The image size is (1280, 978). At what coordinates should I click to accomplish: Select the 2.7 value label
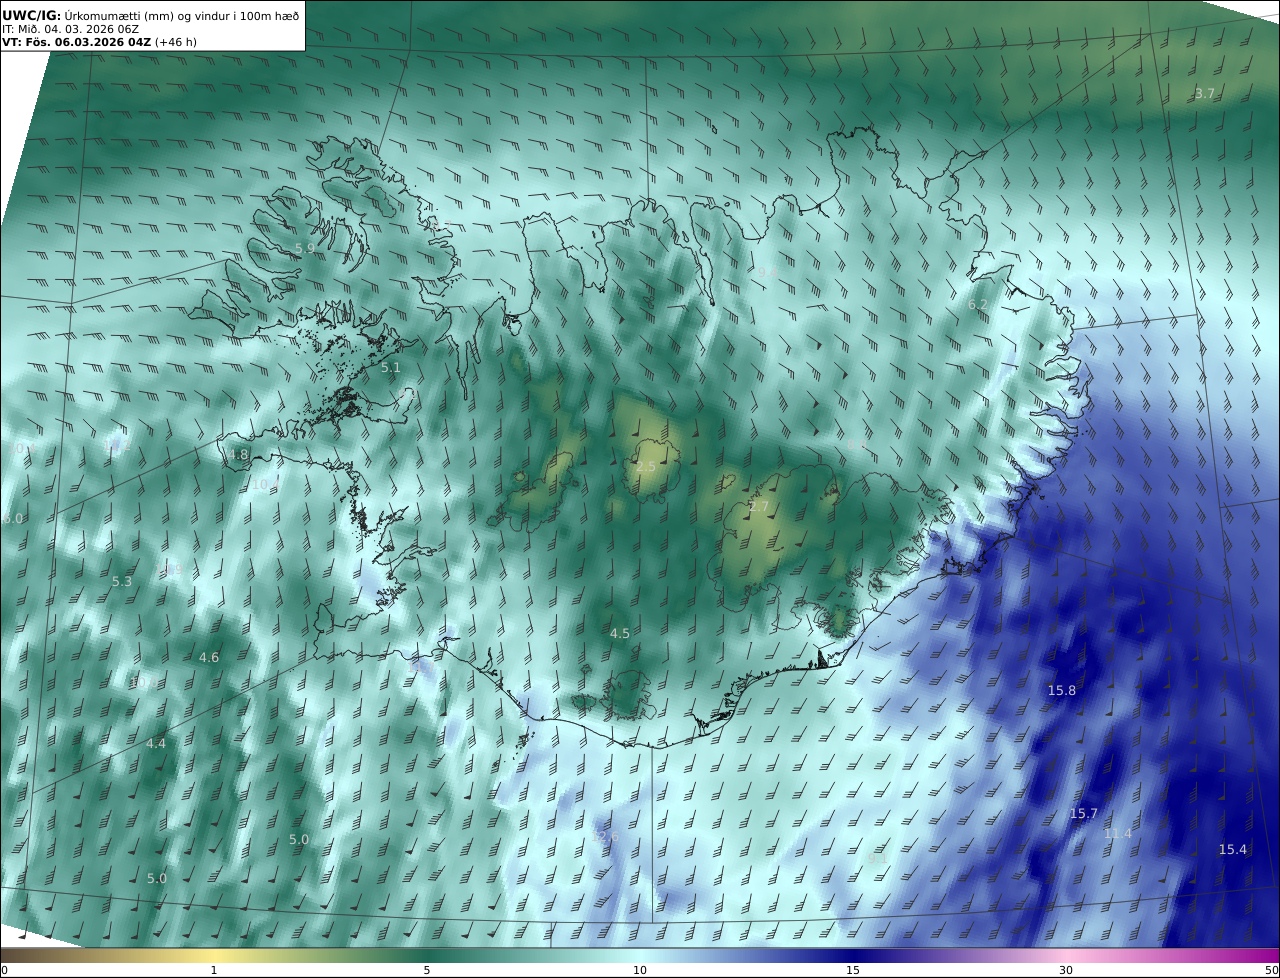[759, 507]
